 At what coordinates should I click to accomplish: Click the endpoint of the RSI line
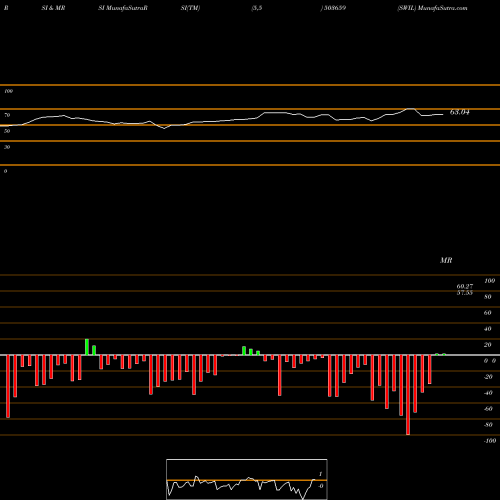tap(443, 115)
